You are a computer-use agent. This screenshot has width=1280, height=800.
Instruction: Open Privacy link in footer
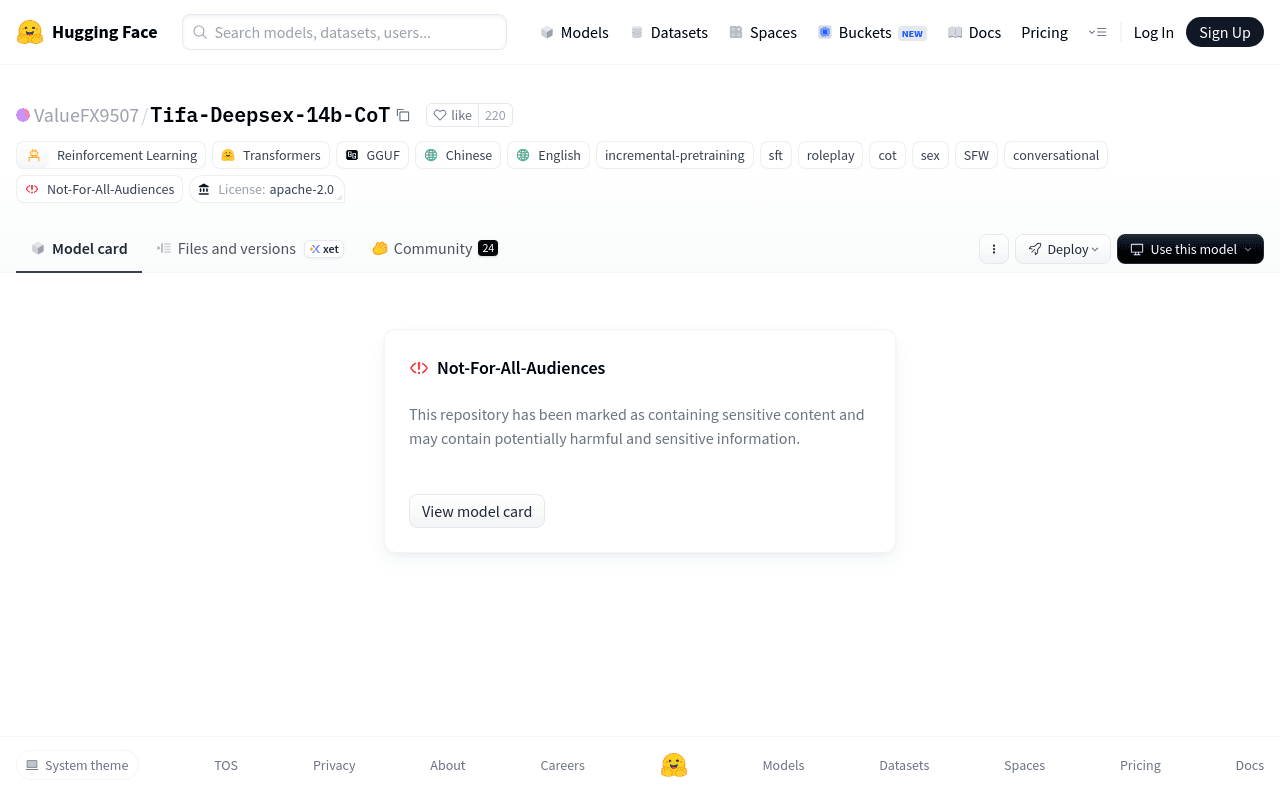(x=334, y=765)
